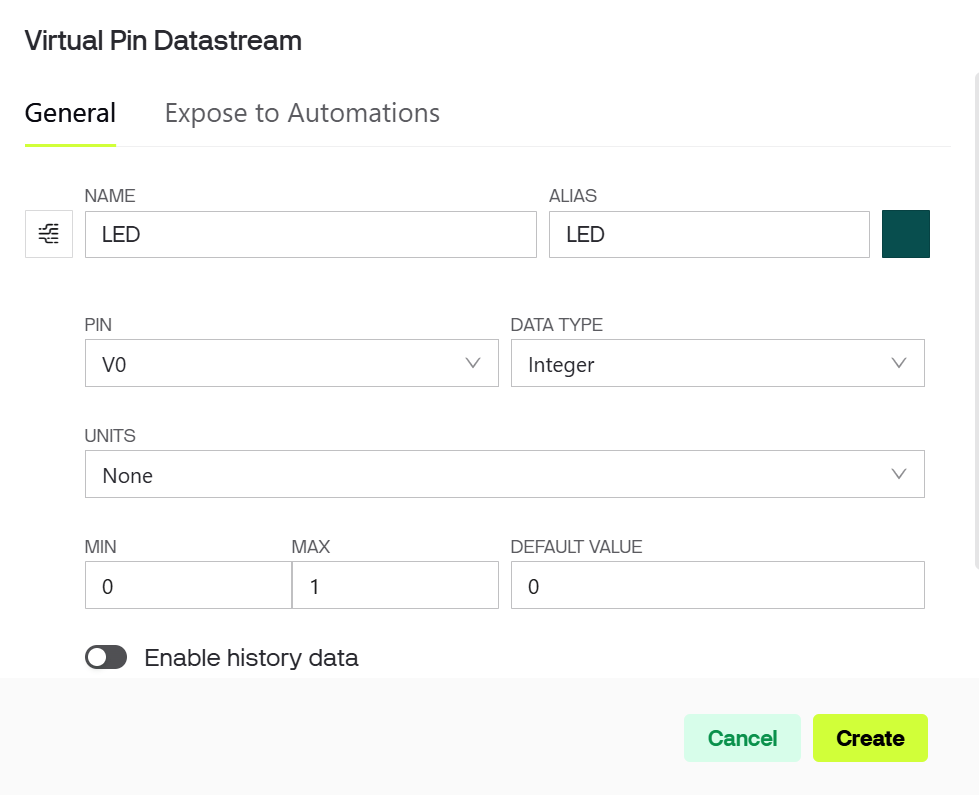979x795 pixels.
Task: Click the MAX value input field
Action: tap(395, 586)
